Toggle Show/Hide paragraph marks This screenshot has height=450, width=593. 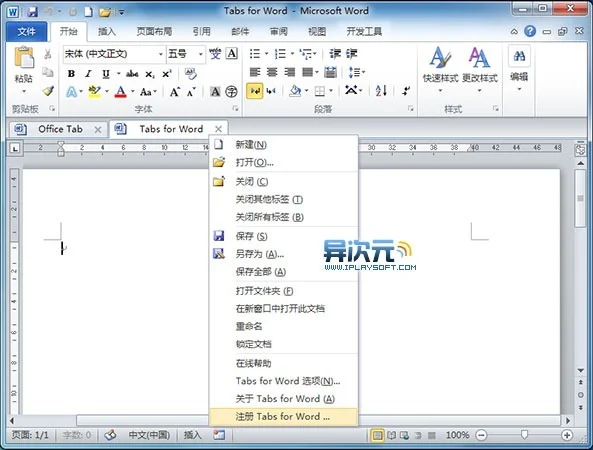tap(406, 91)
